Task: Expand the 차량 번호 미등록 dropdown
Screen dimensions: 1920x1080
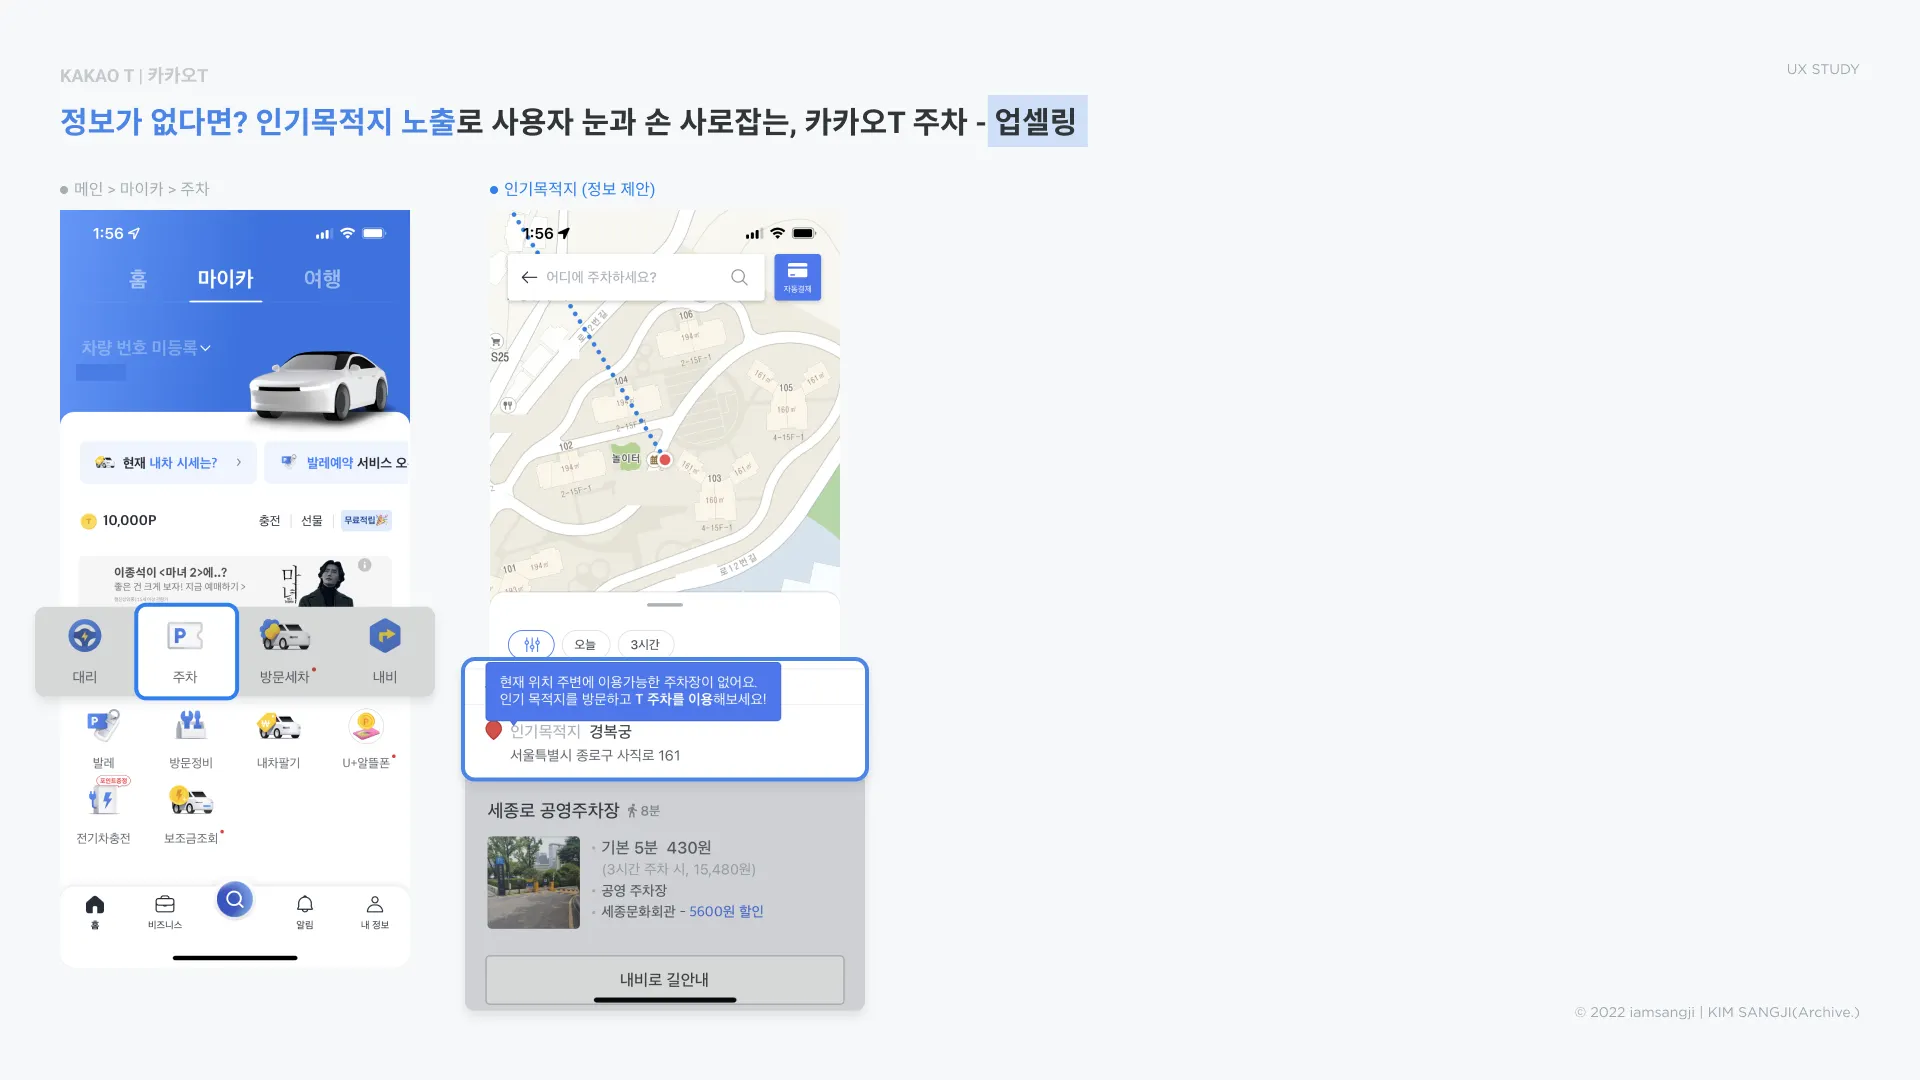Action: [146, 348]
